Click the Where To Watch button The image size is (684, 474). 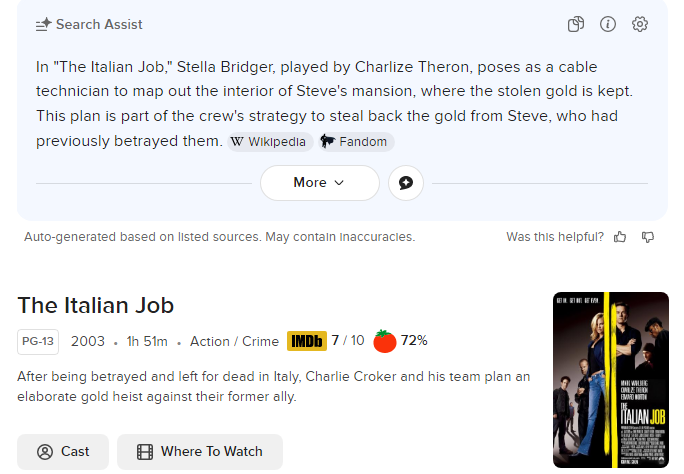click(x=199, y=452)
